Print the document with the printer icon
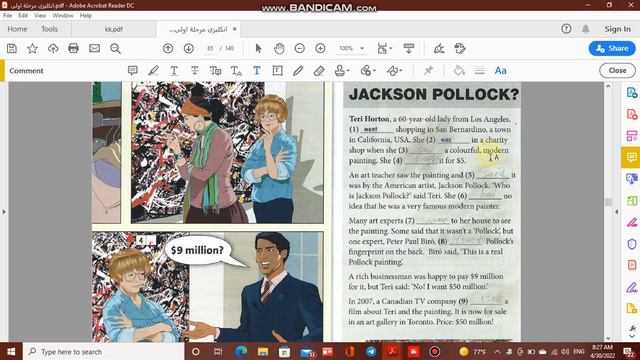Screen dimensions: 640x360 (x=73, y=49)
